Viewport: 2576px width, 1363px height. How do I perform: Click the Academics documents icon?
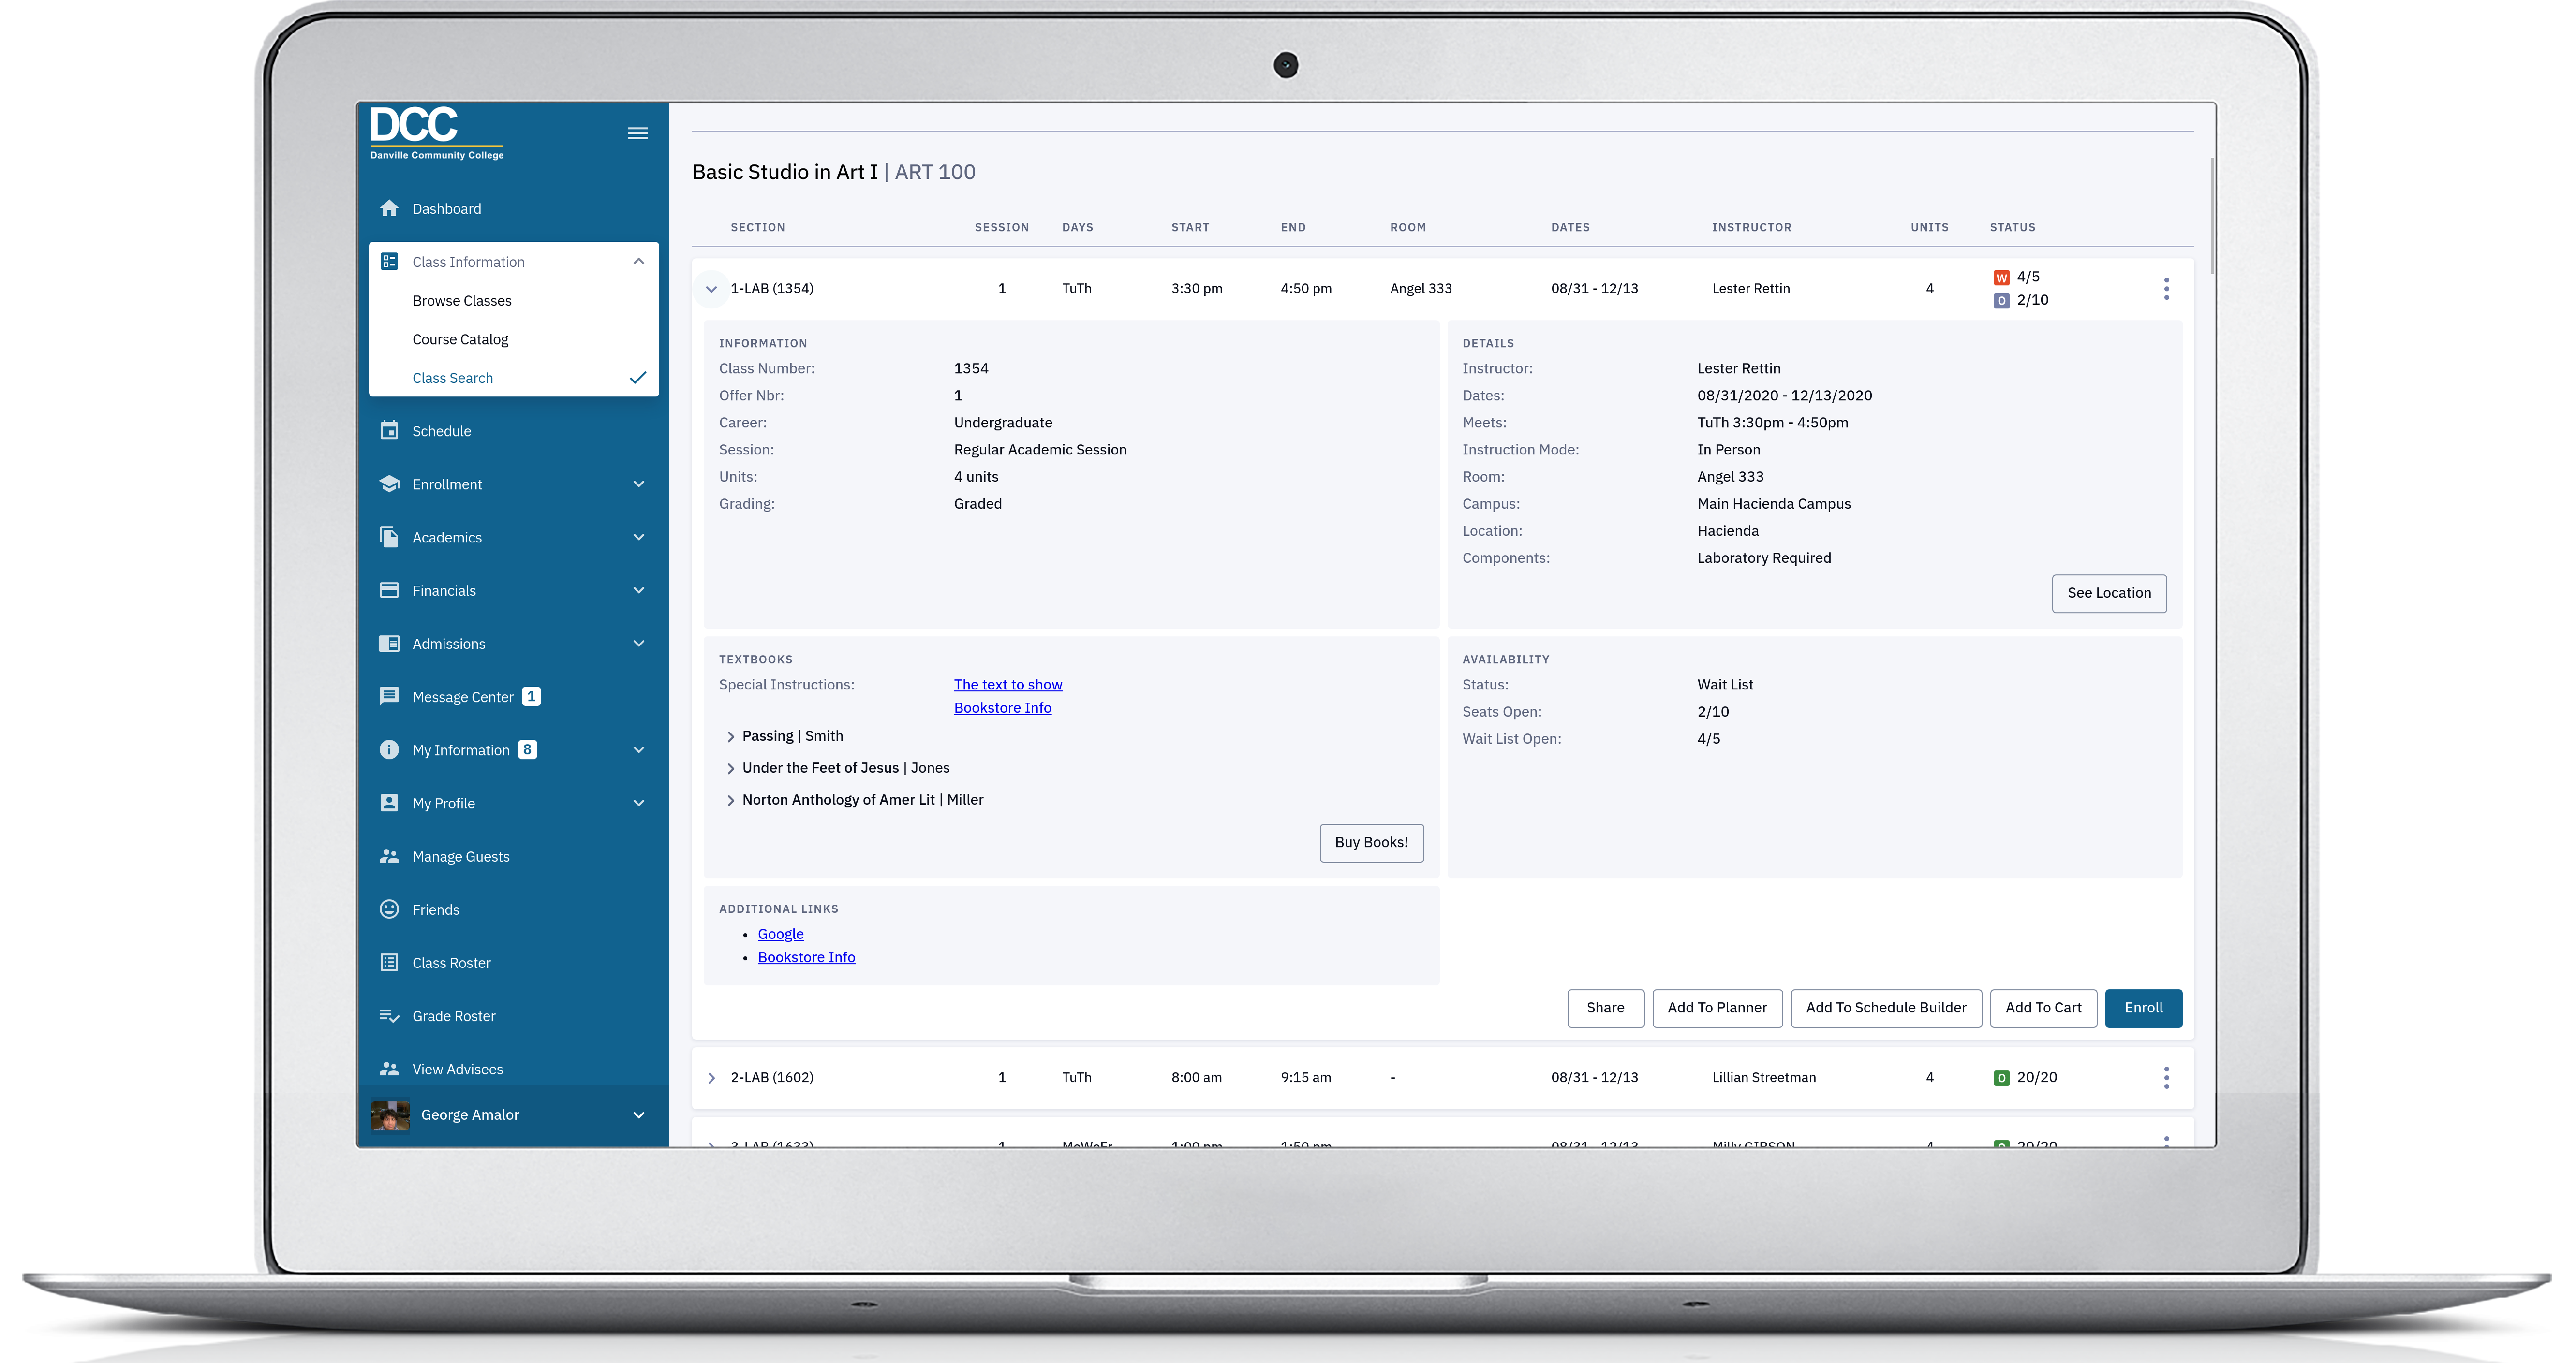coord(389,537)
